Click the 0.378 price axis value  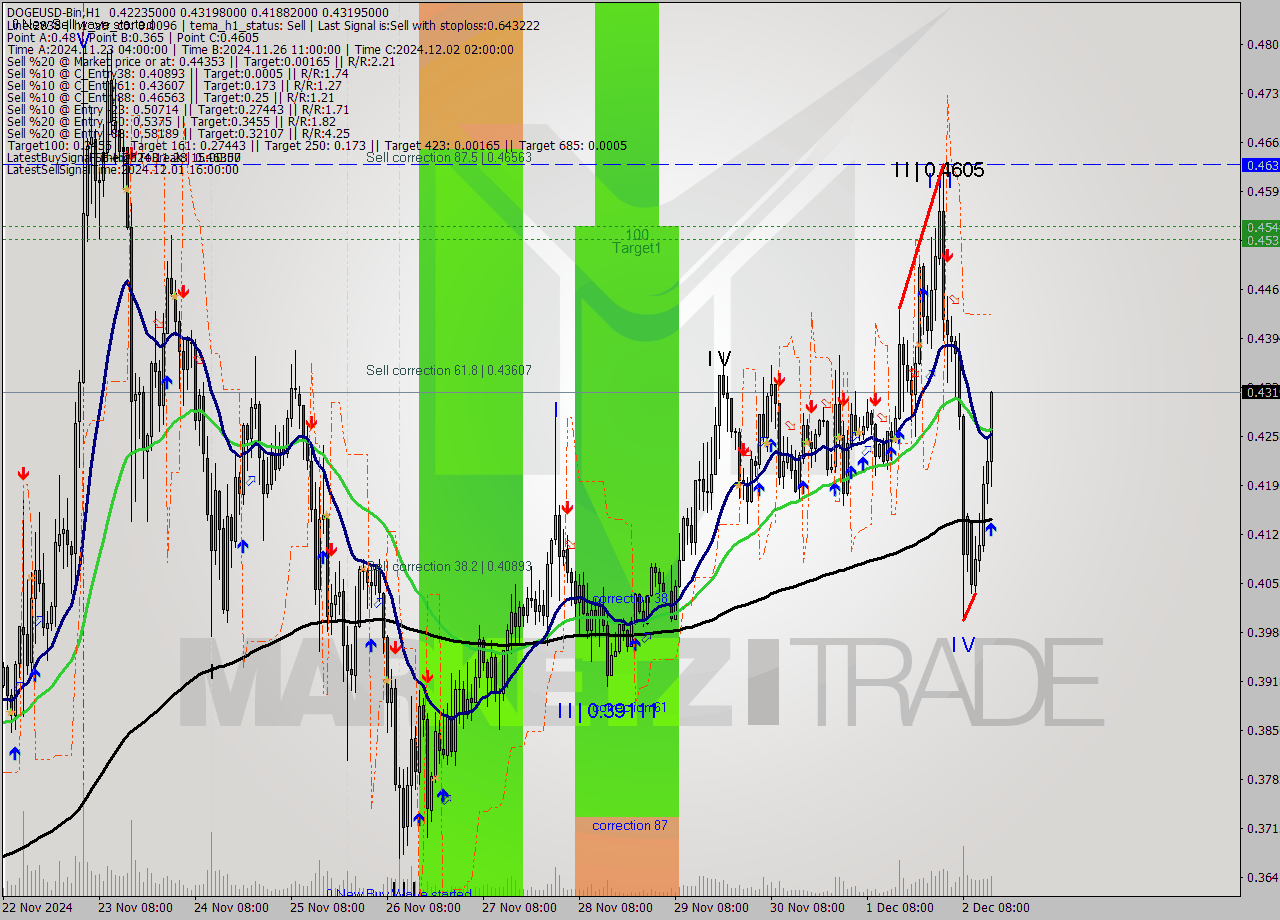1263,779
